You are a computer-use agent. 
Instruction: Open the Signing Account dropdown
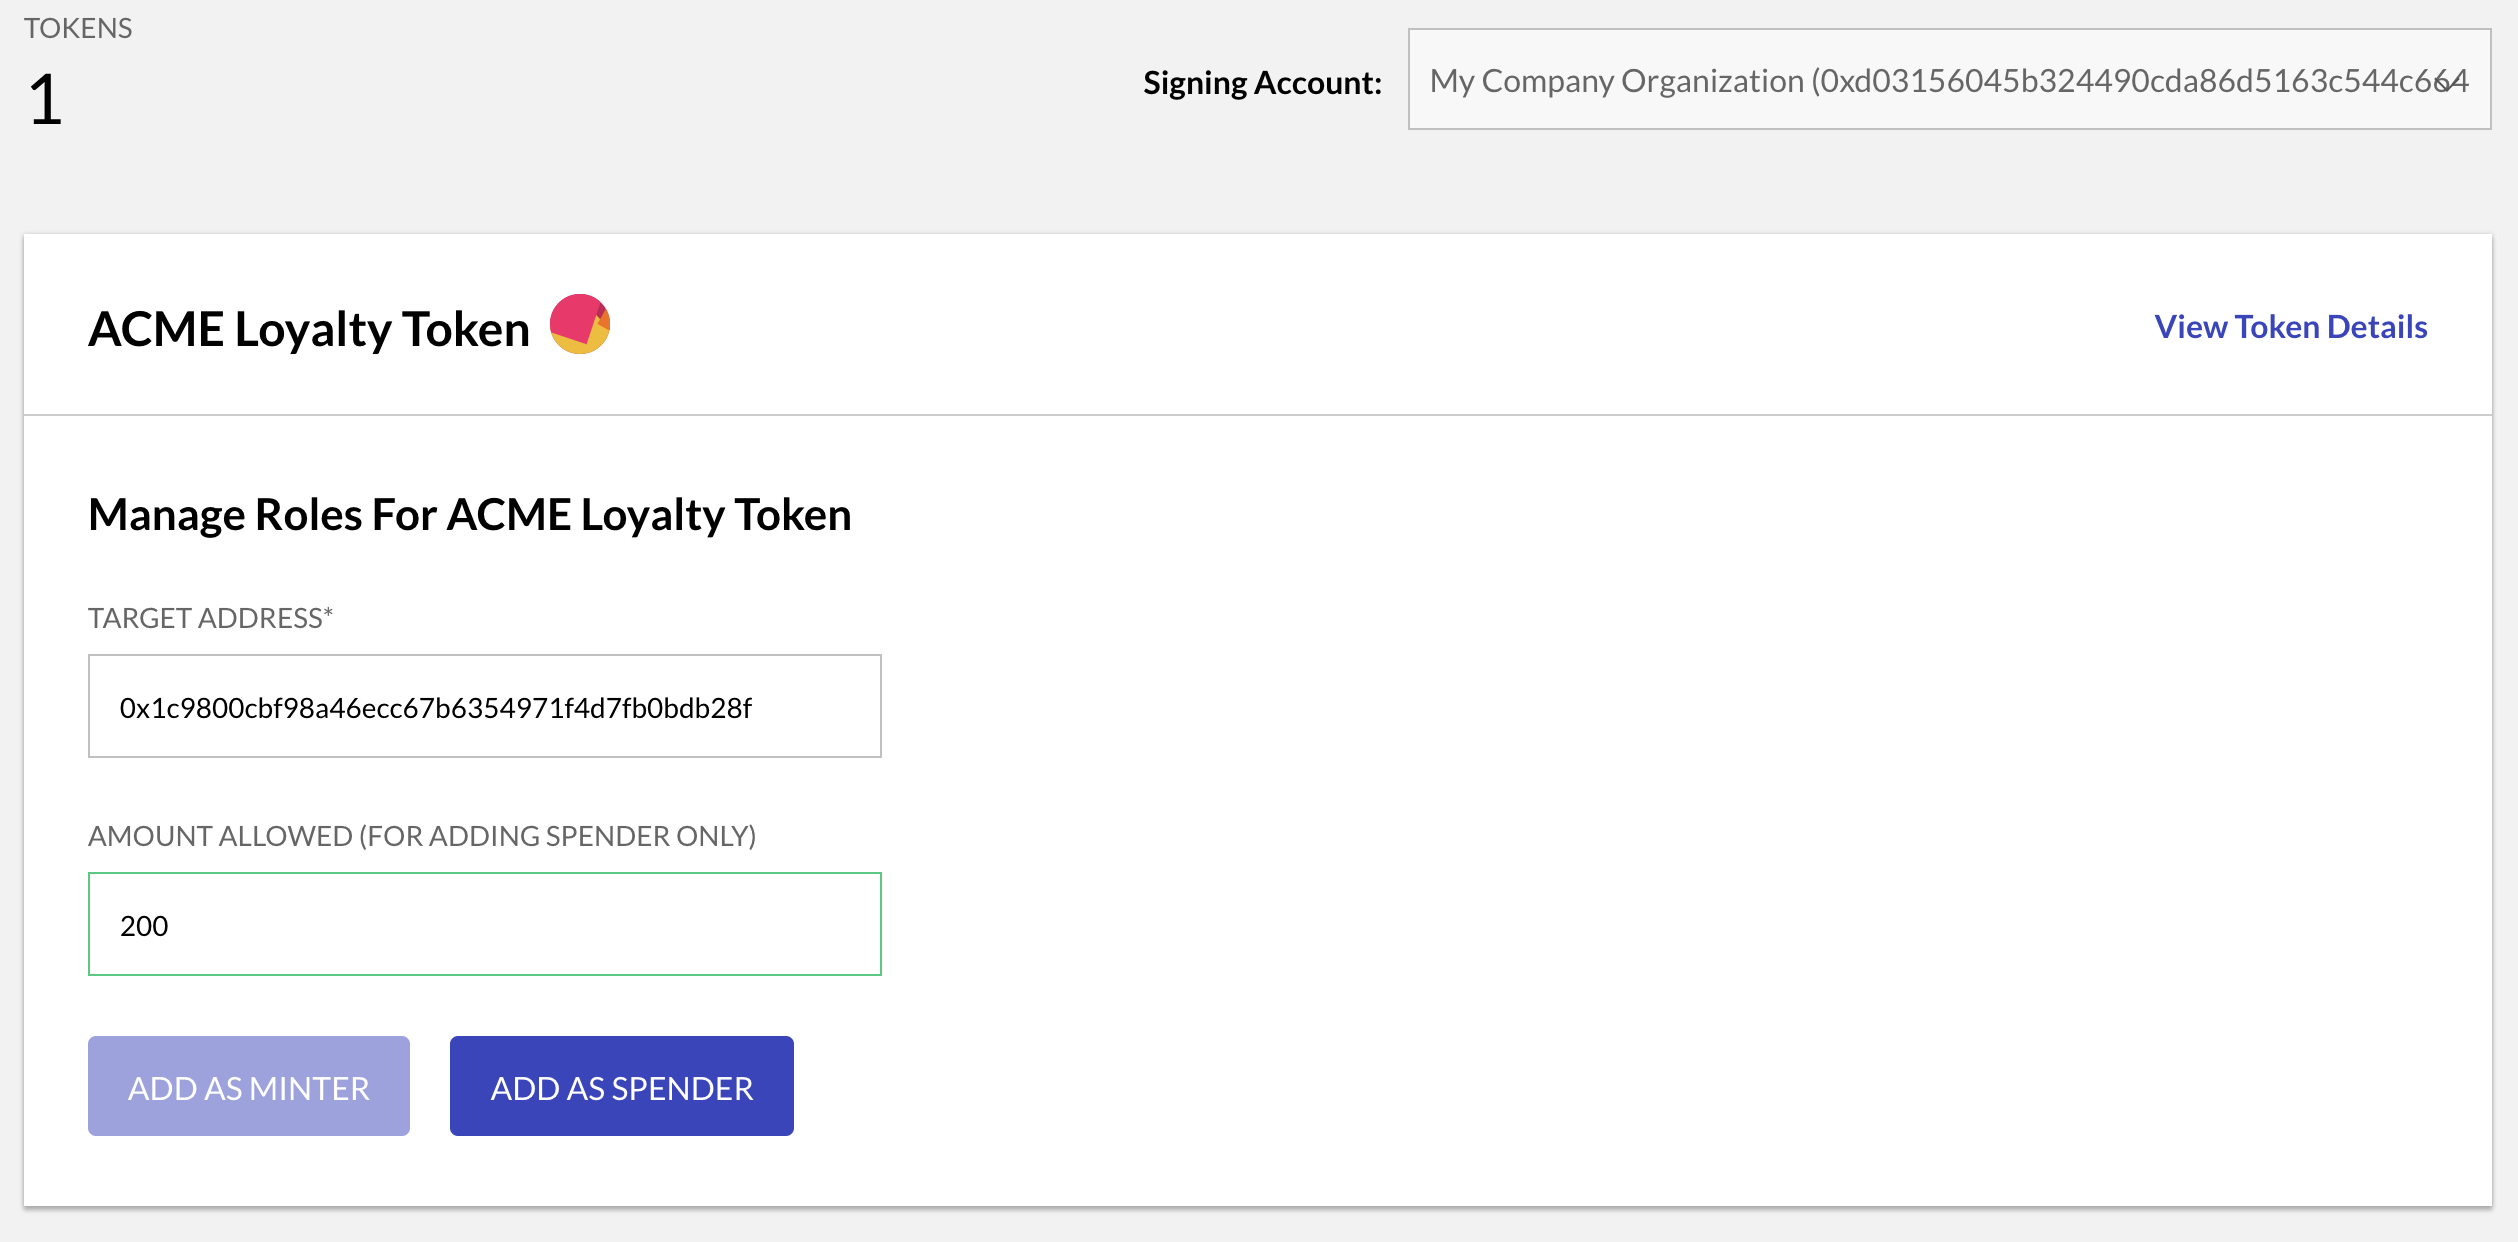pos(1949,80)
